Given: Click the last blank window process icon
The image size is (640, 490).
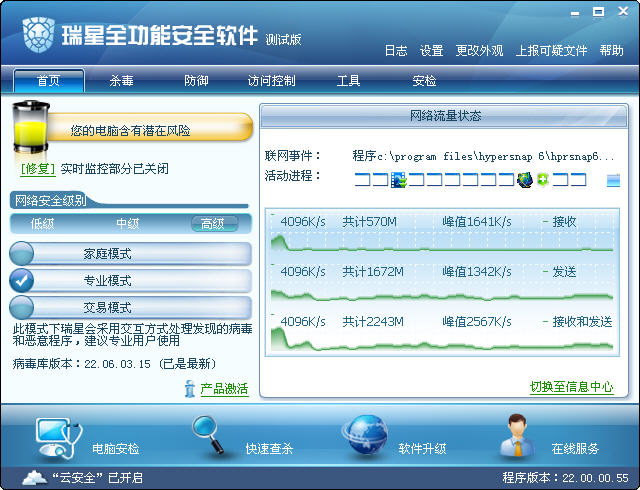Looking at the screenshot, I should pos(579,180).
